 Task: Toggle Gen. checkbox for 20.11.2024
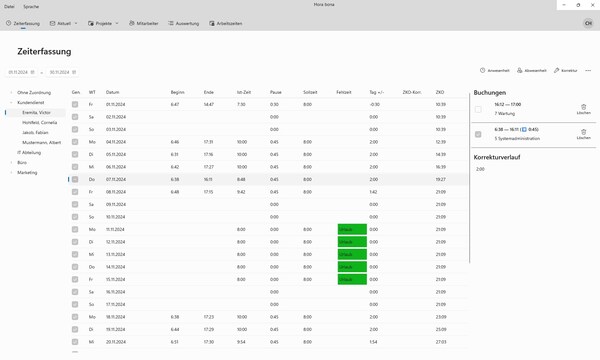pos(75,342)
